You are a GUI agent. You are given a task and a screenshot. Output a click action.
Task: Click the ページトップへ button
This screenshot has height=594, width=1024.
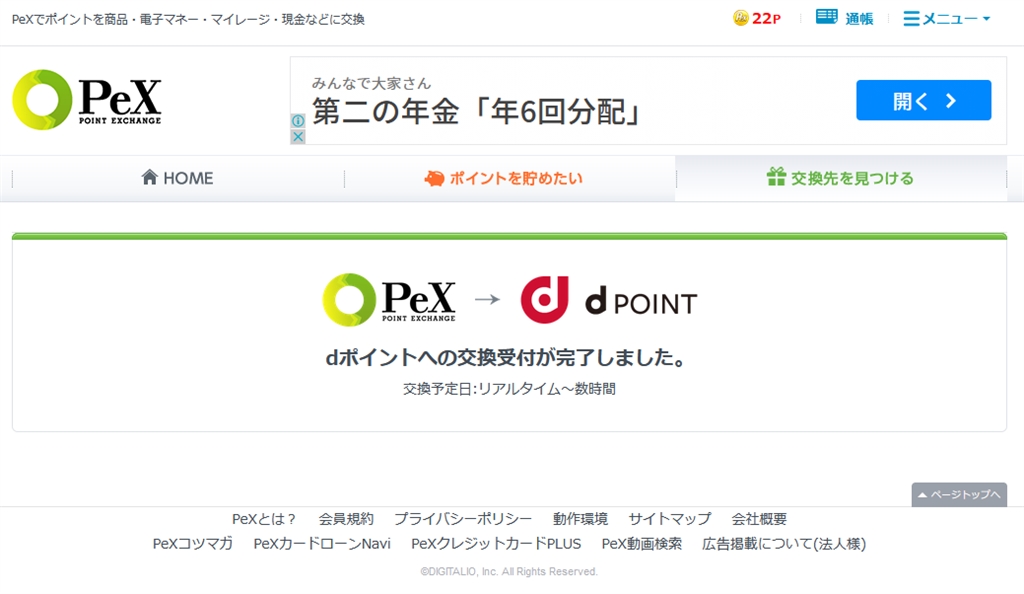[959, 495]
